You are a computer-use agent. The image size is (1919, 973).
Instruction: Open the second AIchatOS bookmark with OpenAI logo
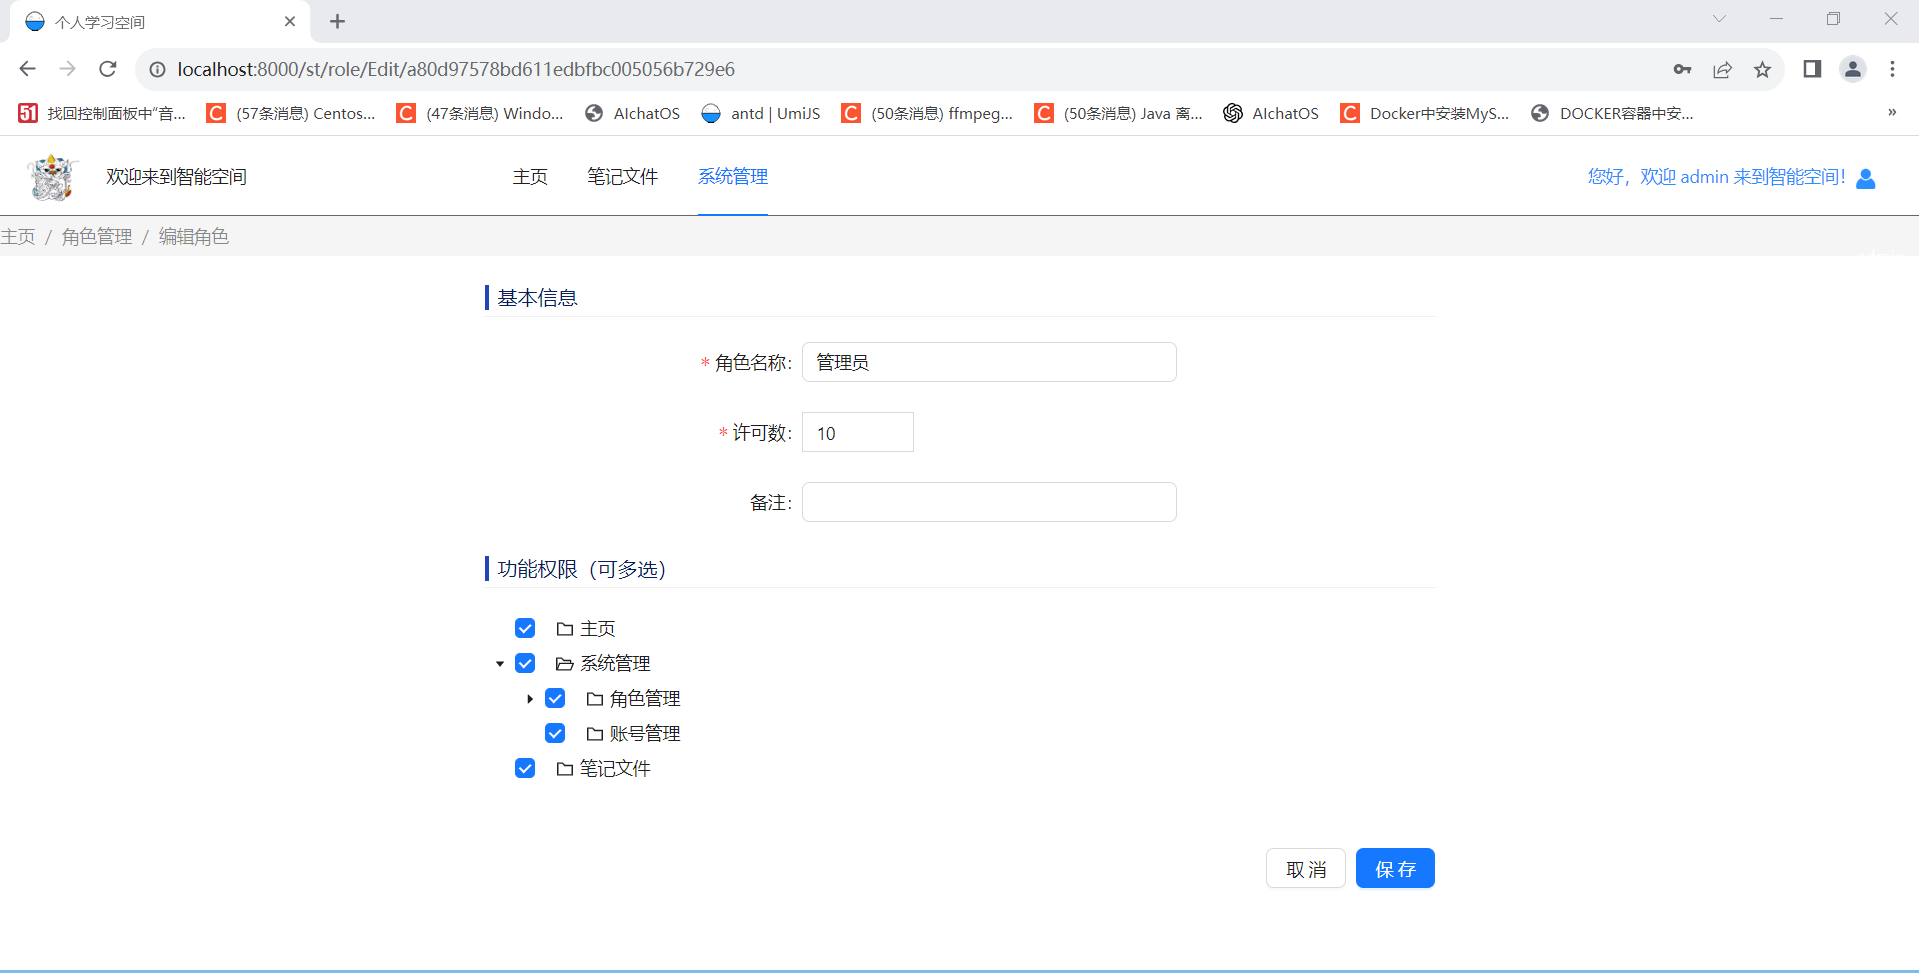click(1272, 113)
